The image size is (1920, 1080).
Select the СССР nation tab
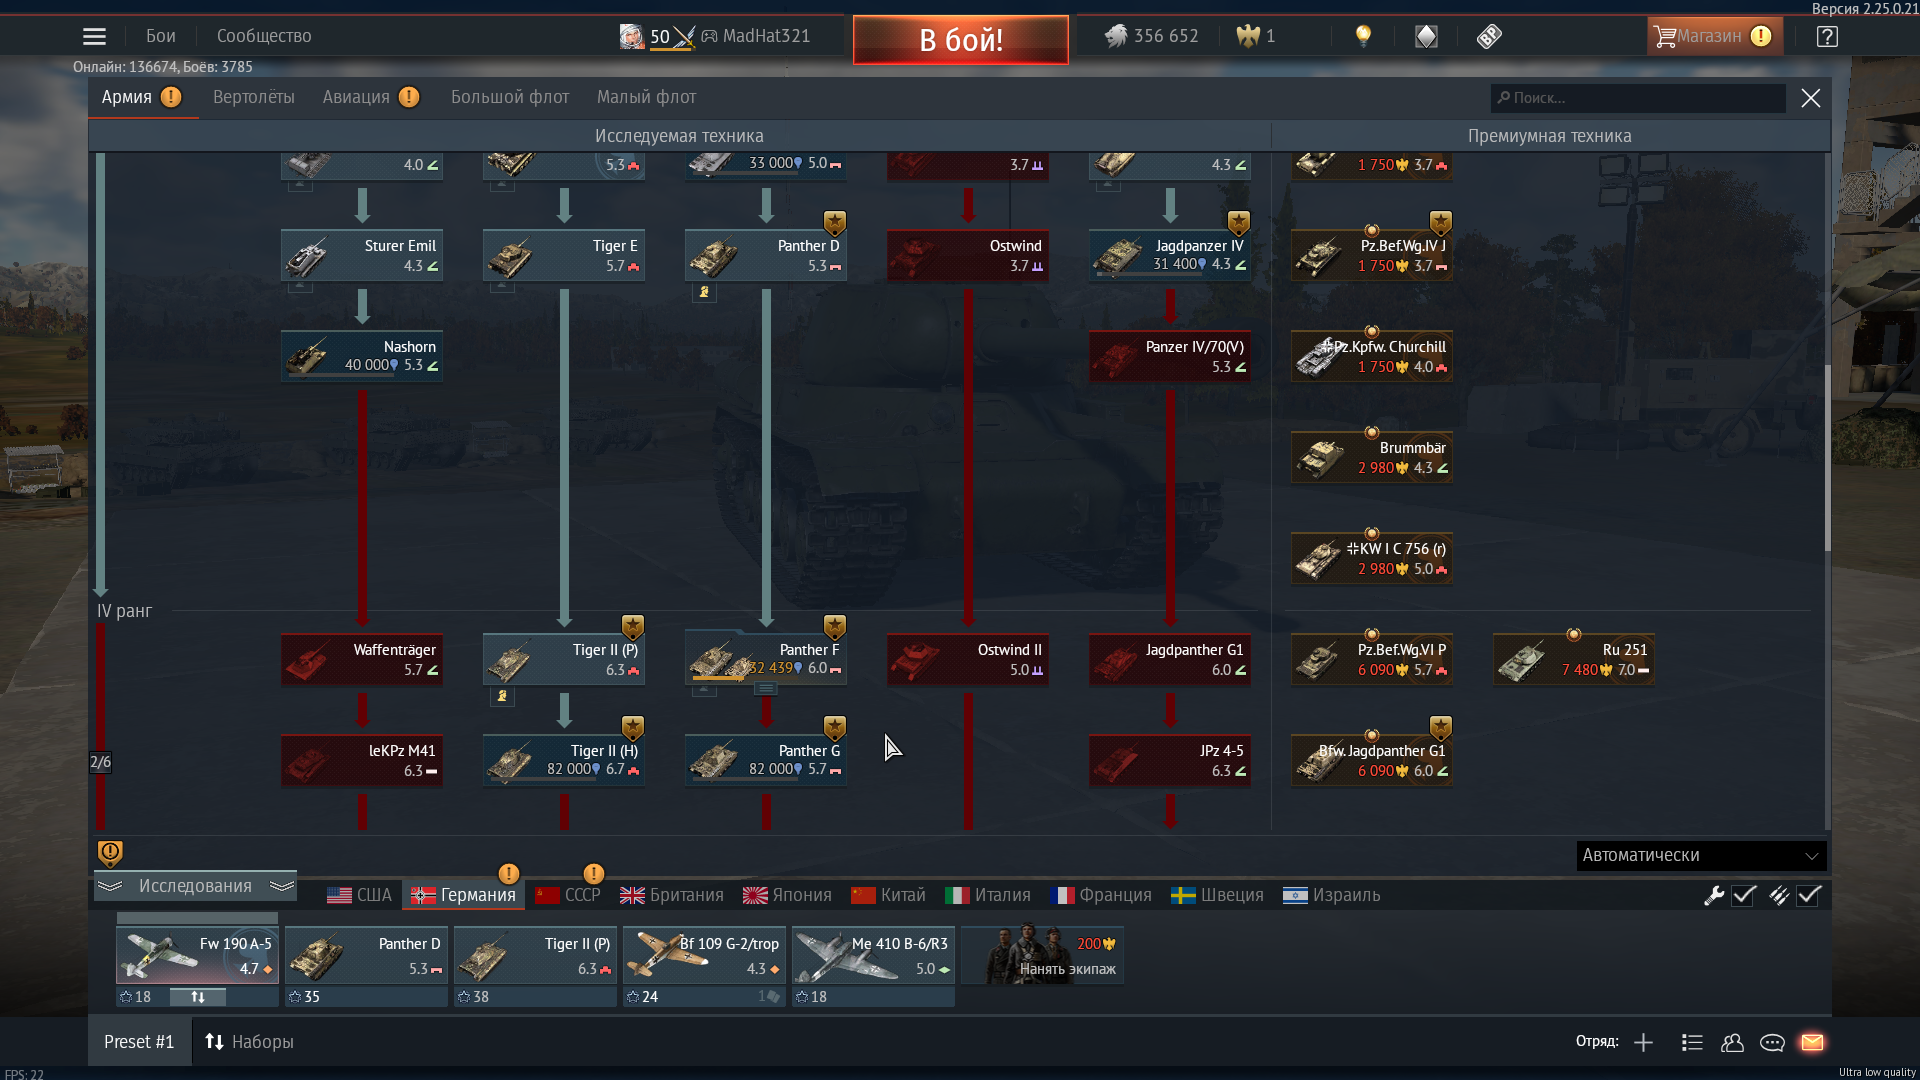coord(568,895)
